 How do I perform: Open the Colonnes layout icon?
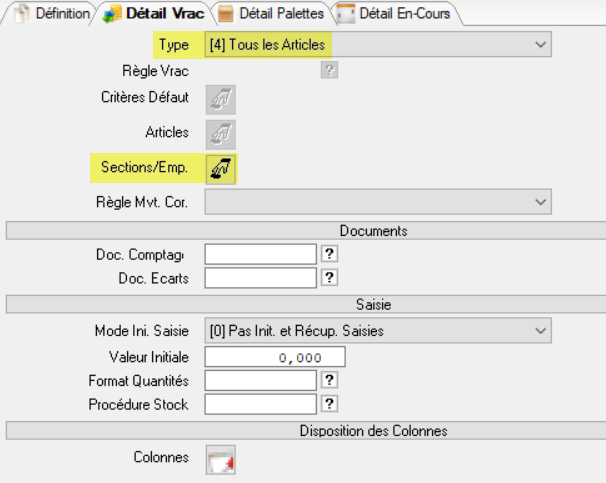coord(220,459)
